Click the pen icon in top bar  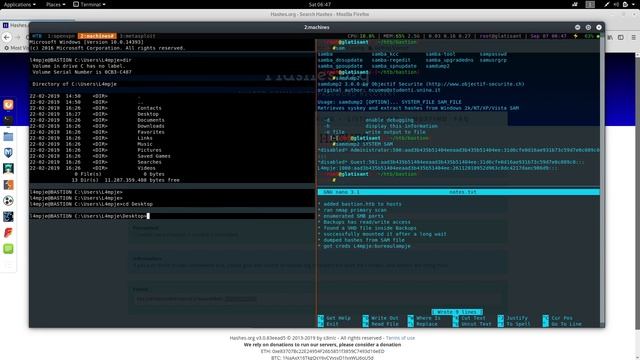point(607,4)
